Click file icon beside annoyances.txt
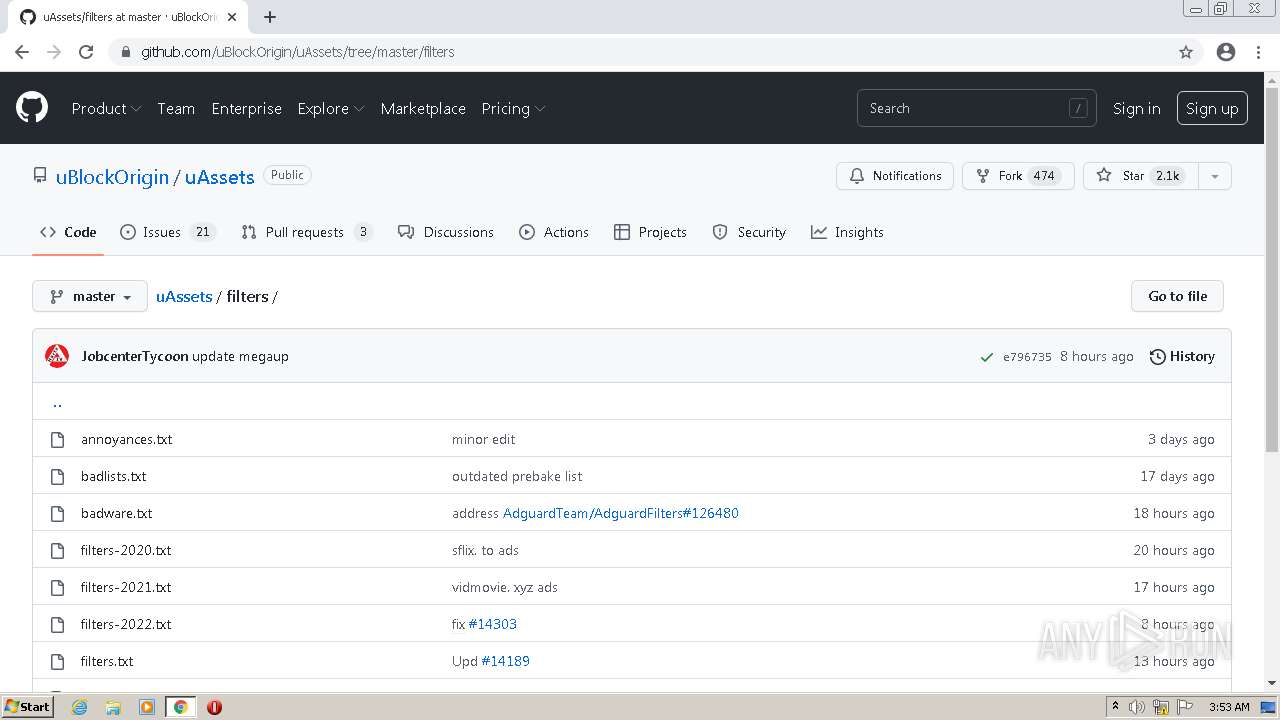This screenshot has width=1280, height=720. click(x=57, y=439)
